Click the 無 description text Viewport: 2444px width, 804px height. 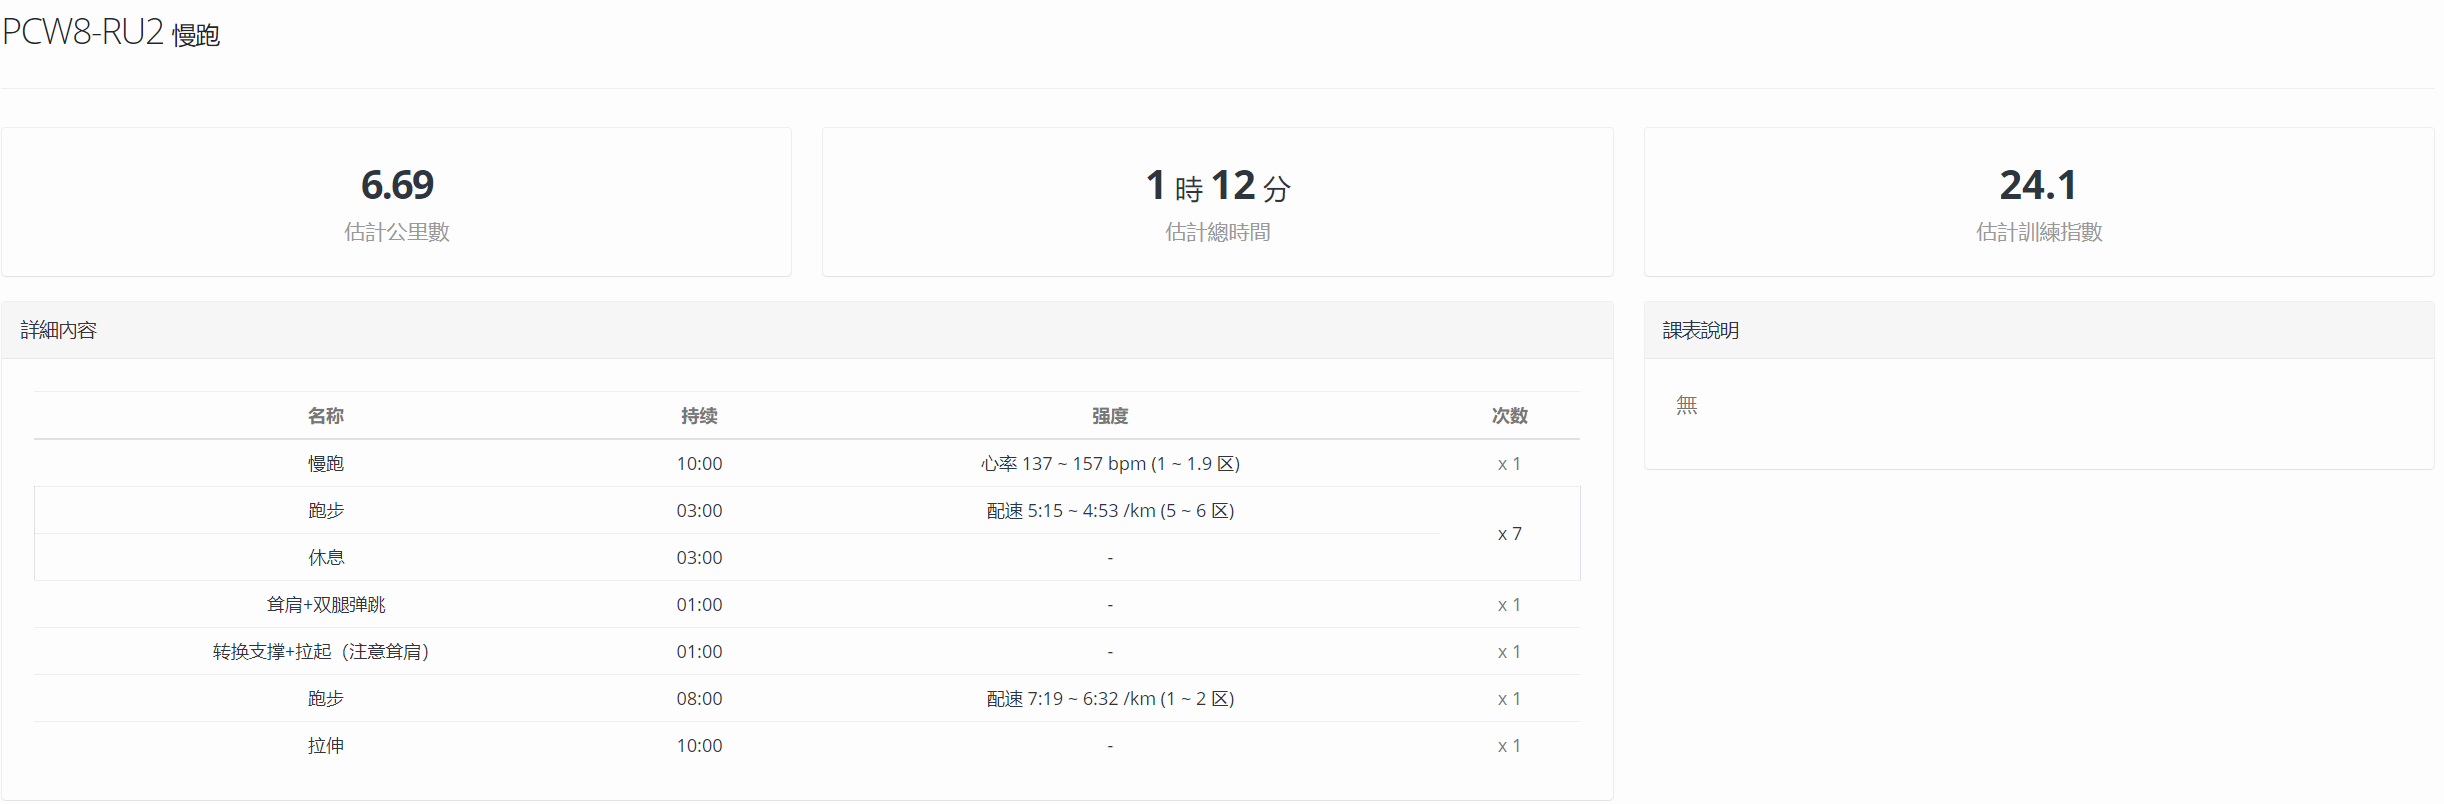click(1686, 405)
